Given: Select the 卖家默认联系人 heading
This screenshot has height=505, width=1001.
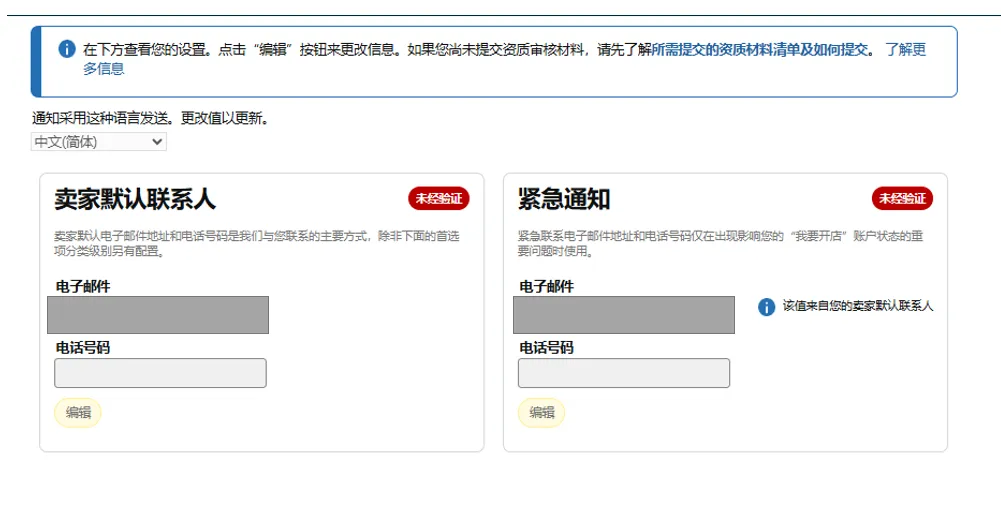Looking at the screenshot, I should (x=135, y=199).
